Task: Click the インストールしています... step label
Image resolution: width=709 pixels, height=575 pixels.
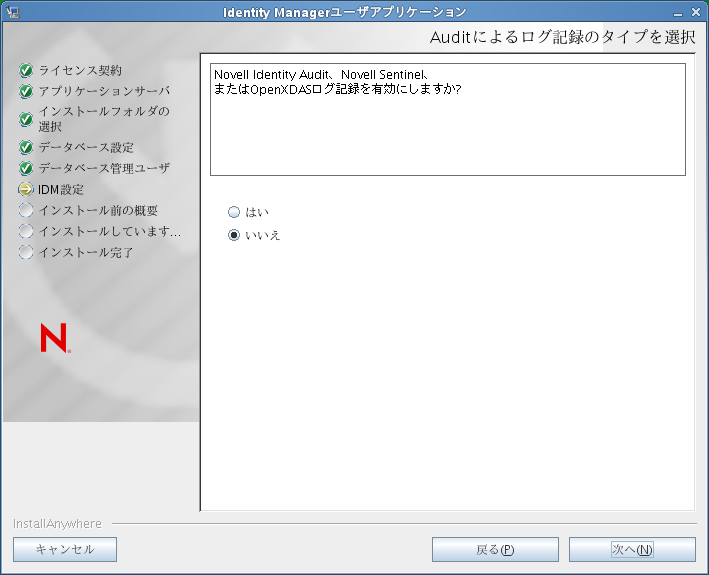Action: point(110,231)
